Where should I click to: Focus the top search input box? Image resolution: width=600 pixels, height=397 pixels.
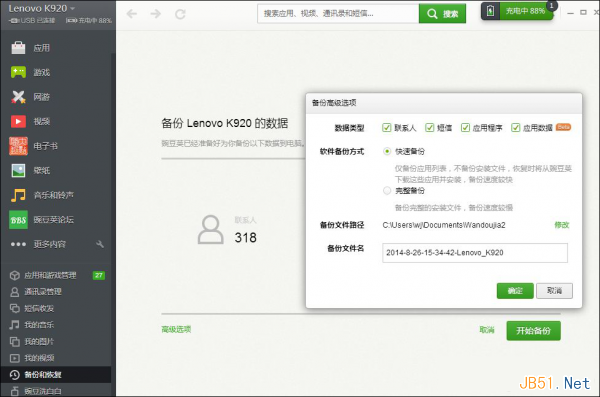coord(338,14)
